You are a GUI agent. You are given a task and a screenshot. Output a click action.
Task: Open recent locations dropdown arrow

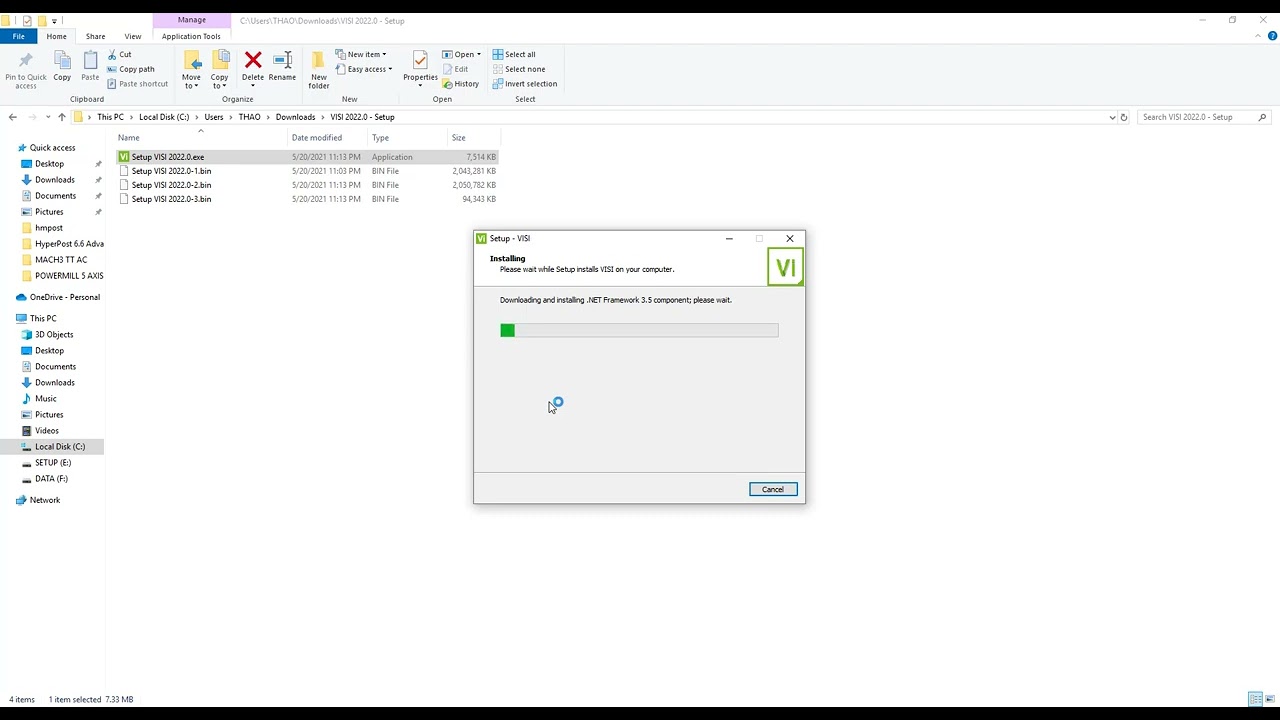pos(47,118)
